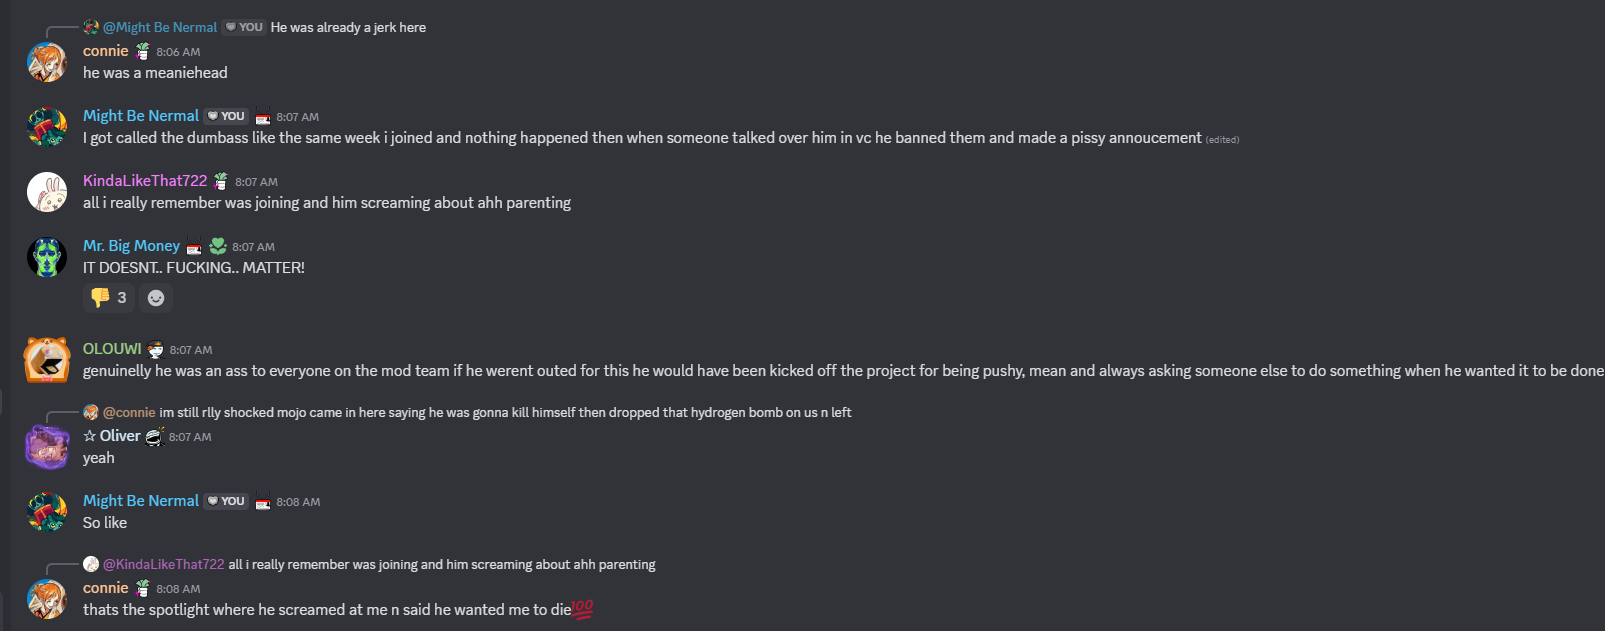
Task: Click KindaLikeThat722's bunny avatar
Action: point(47,192)
